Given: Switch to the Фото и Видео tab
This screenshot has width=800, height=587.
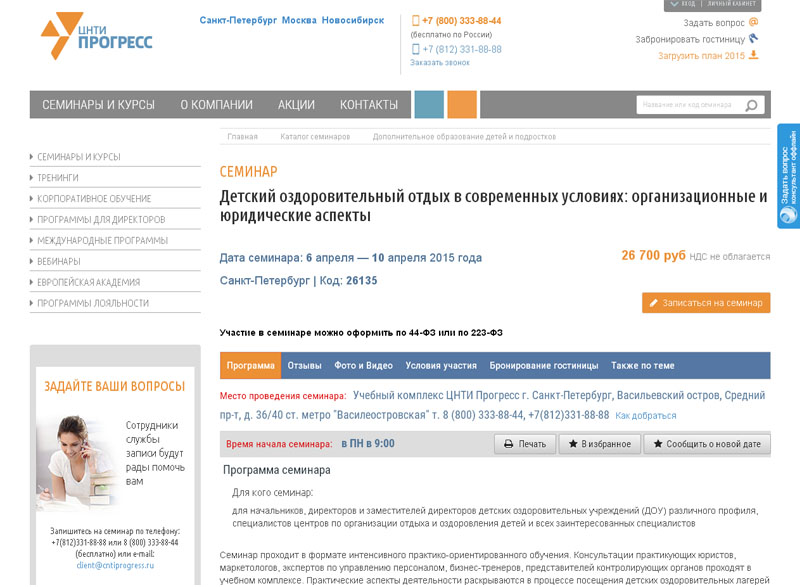Looking at the screenshot, I should (x=363, y=365).
